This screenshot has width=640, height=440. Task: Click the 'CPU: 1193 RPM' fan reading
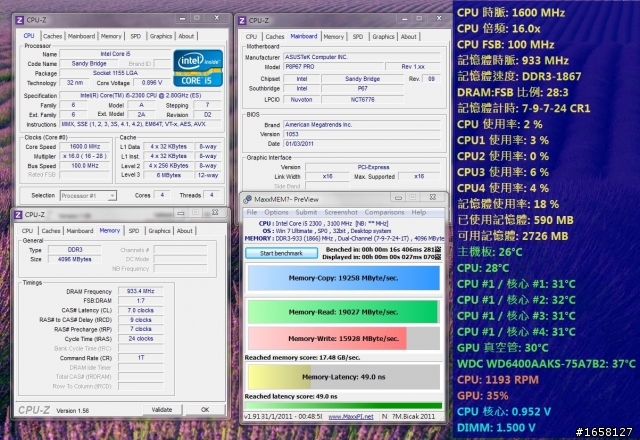pyautogui.click(x=498, y=380)
